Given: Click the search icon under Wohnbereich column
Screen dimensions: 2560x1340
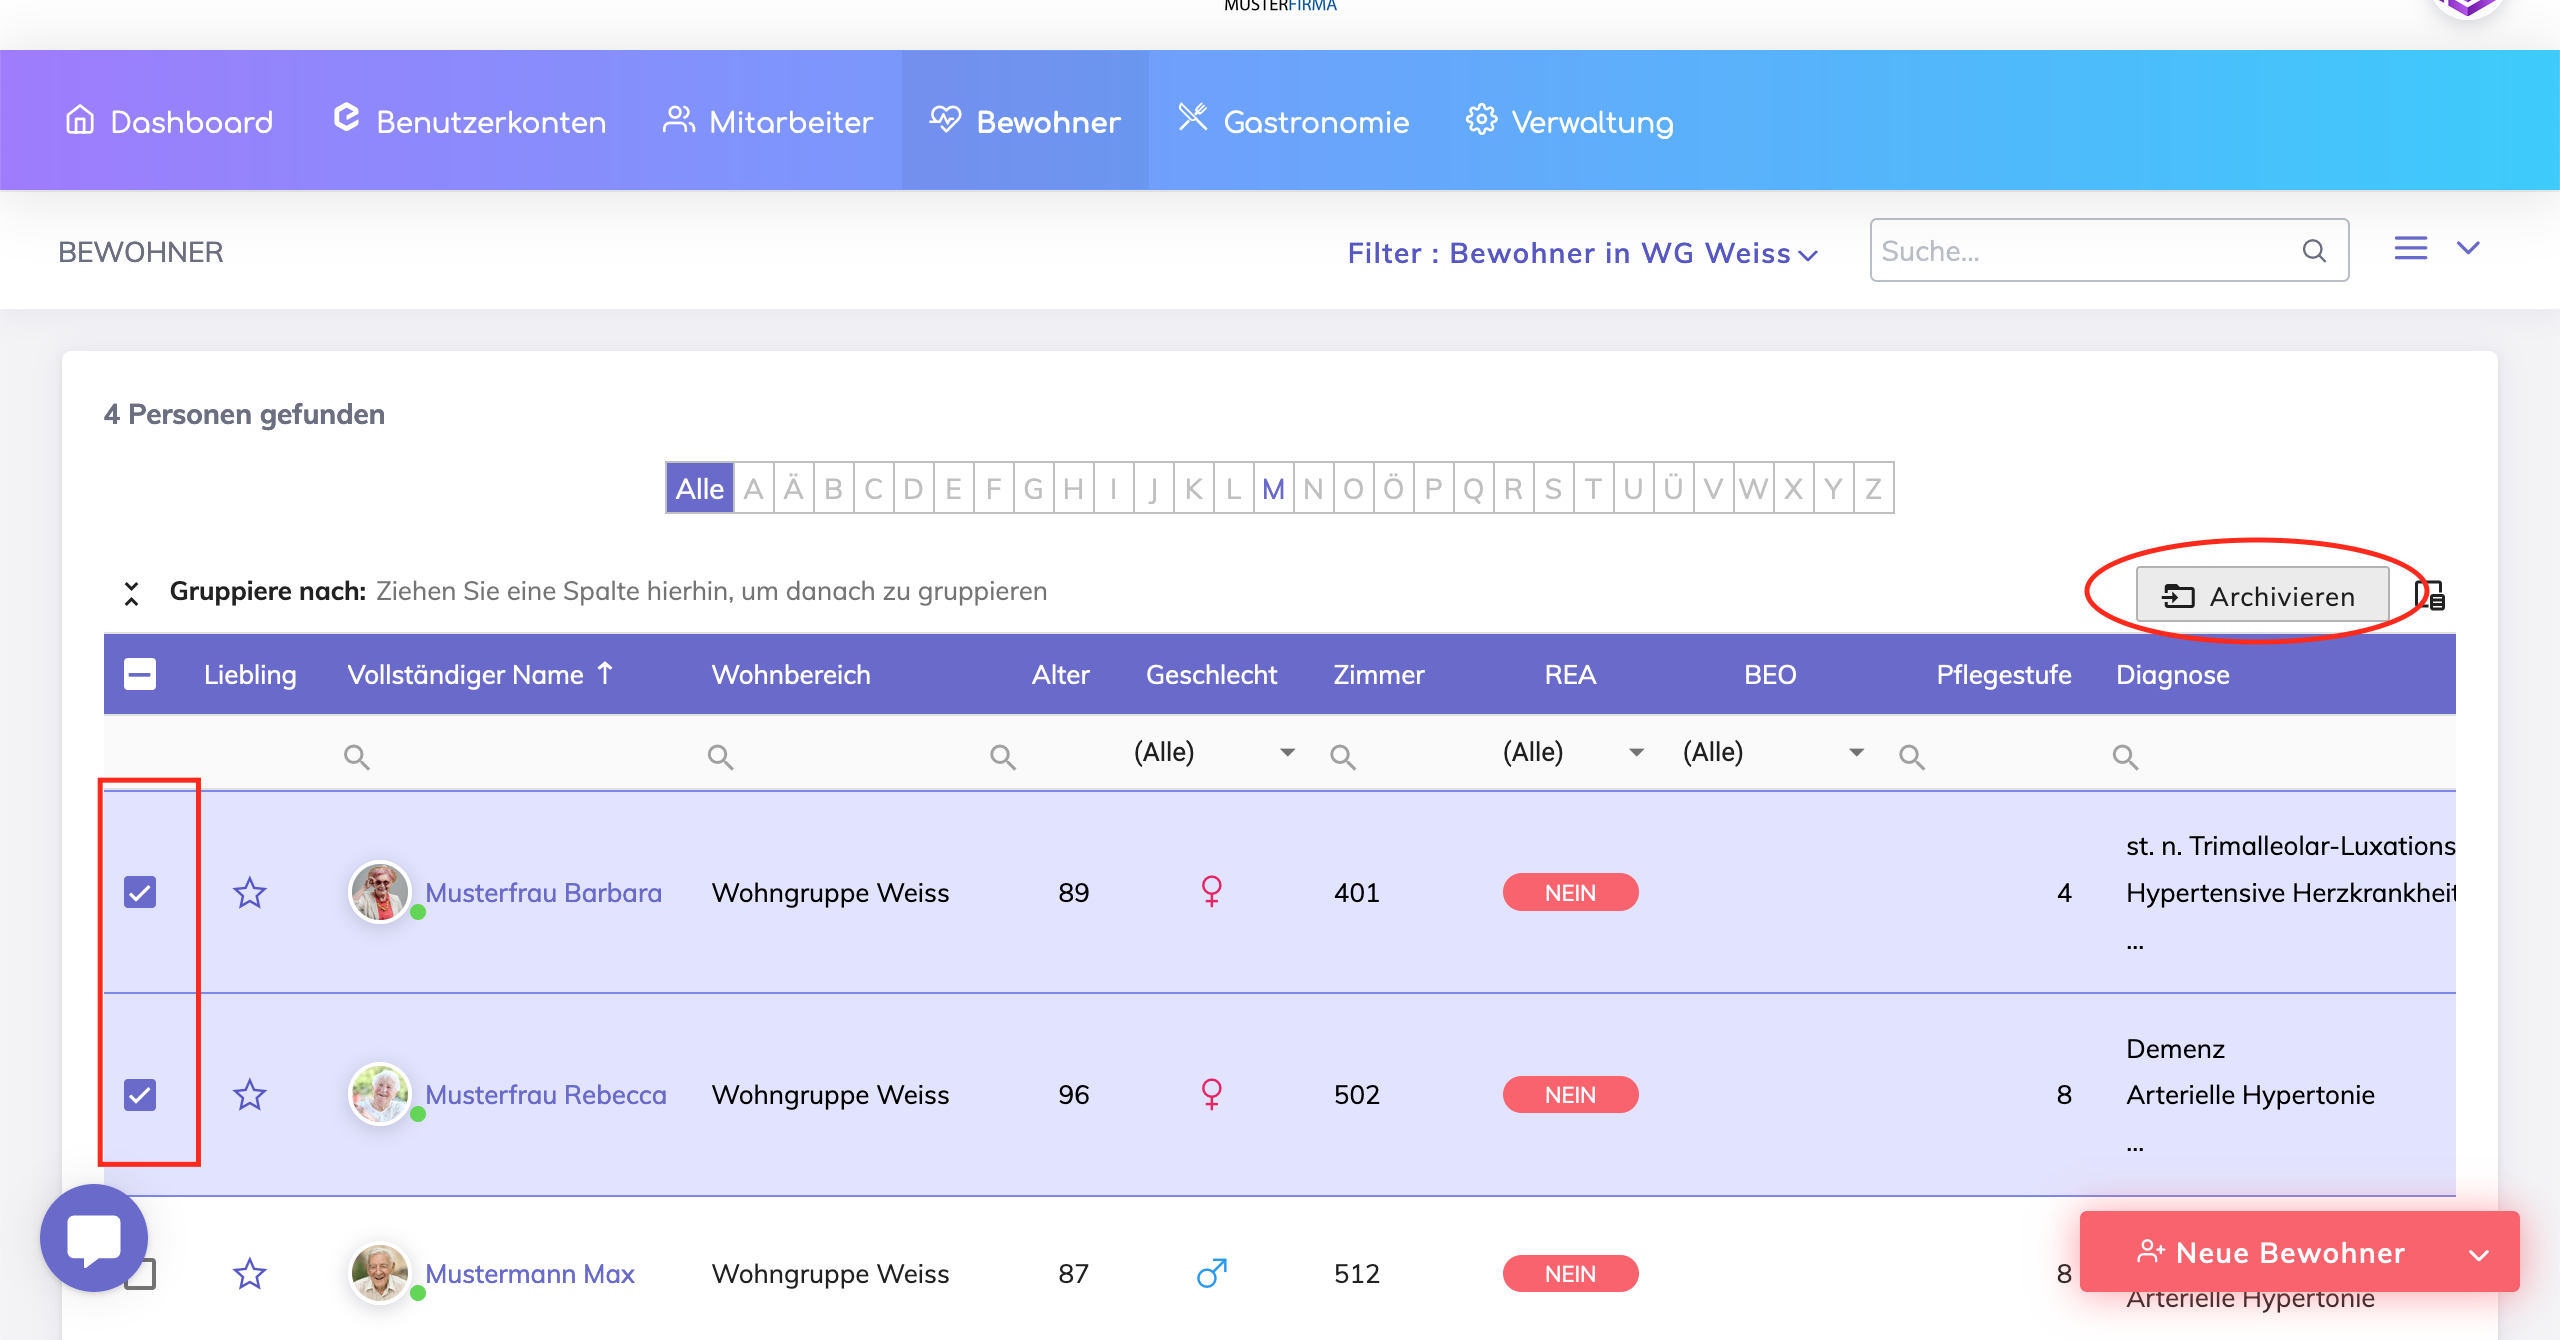Looking at the screenshot, I should (720, 757).
